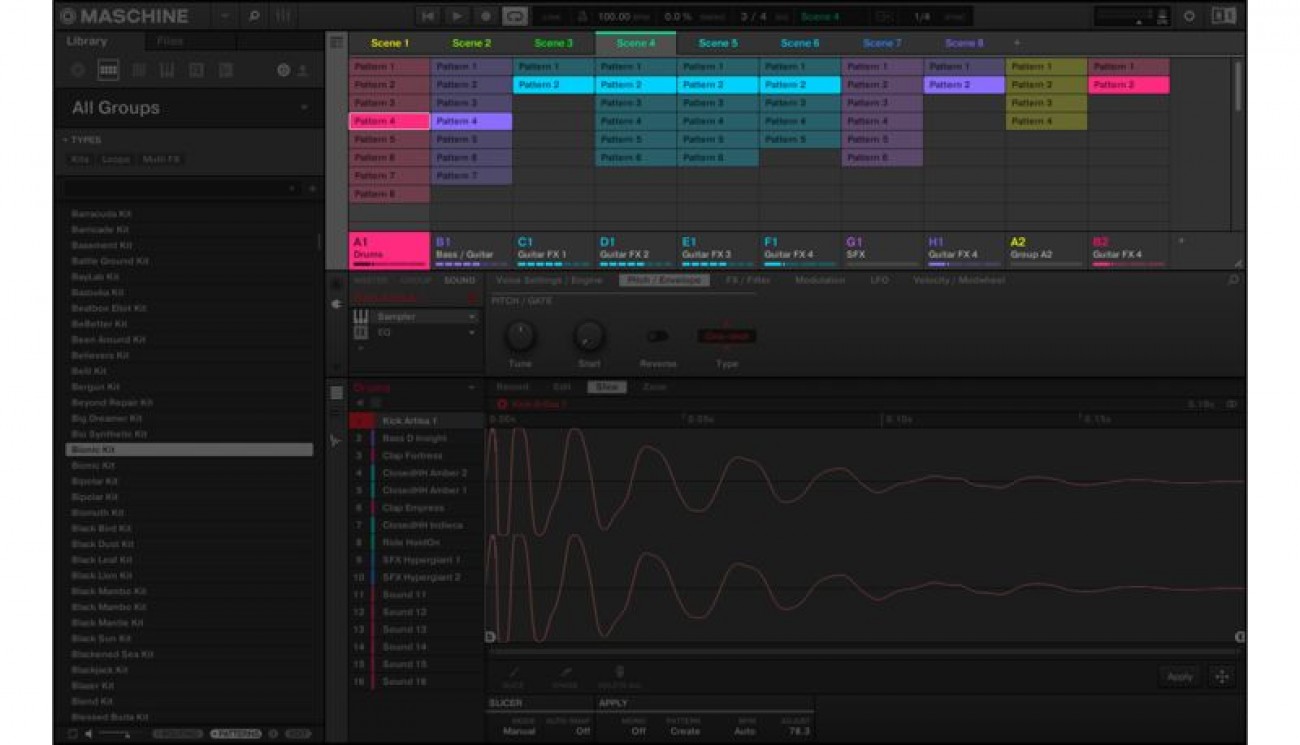Click the browser search magnifier icon in header
Viewport: 1300px width, 745px height.
(x=254, y=16)
